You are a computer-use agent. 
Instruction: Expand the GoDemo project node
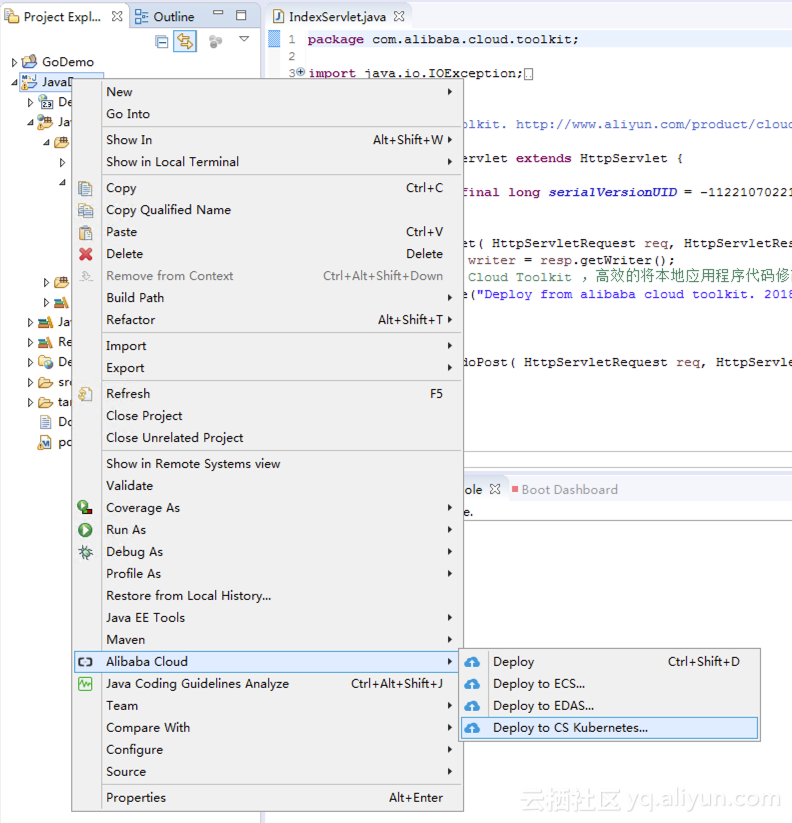click(x=14, y=62)
